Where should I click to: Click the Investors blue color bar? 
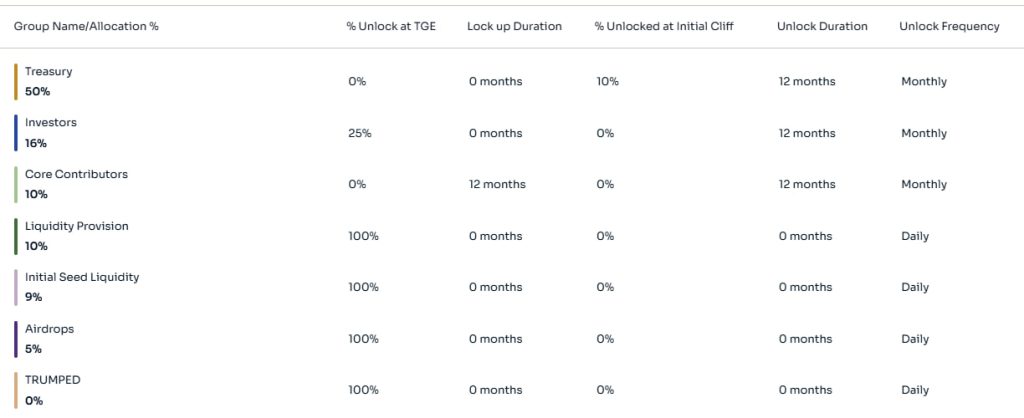click(16, 133)
